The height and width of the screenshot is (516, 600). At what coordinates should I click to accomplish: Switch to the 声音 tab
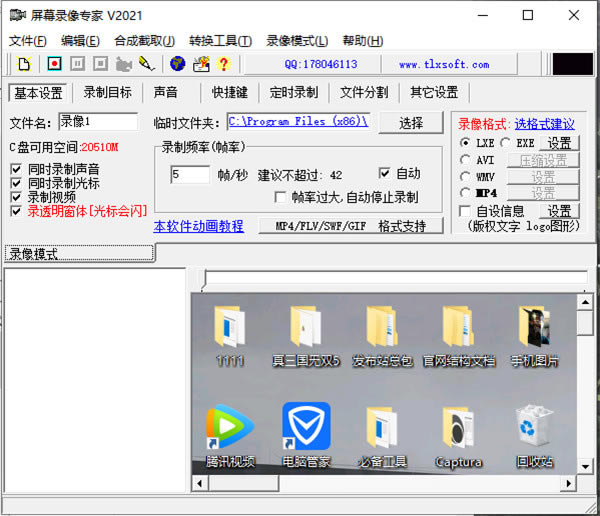click(166, 92)
